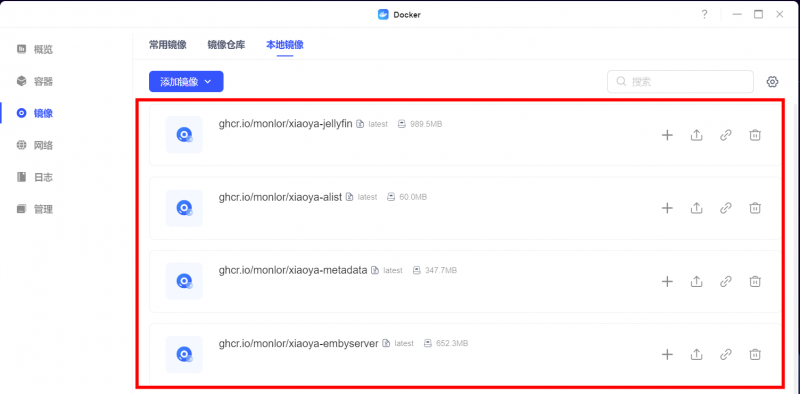The height and width of the screenshot is (394, 800).
Task: Create container from xiaoya-metadata plus icon
Action: [667, 281]
